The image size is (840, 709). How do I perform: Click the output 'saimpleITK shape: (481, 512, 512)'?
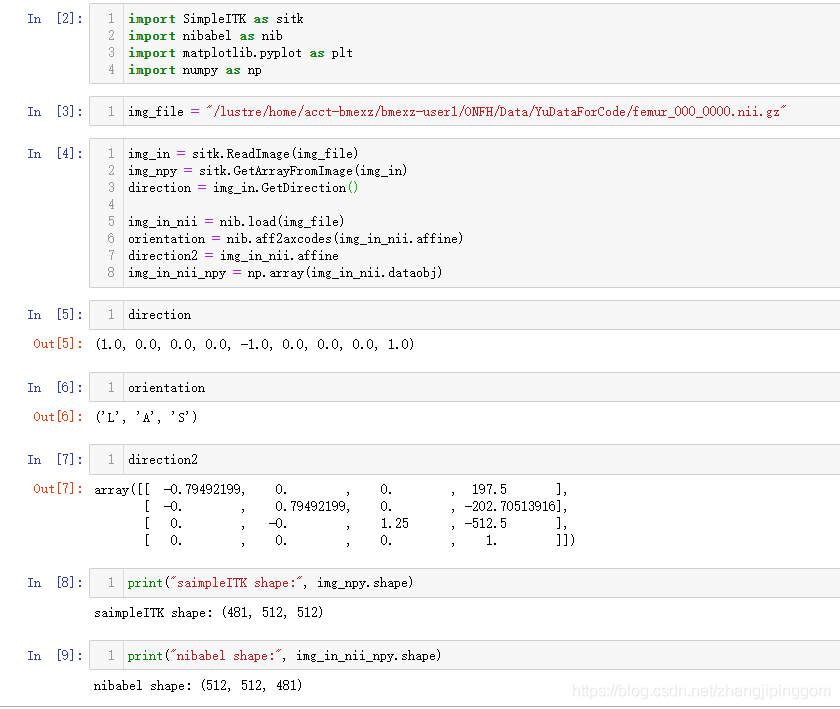pos(209,613)
